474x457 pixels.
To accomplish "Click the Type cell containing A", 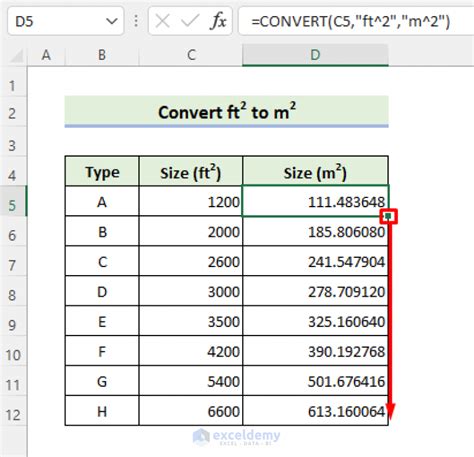I will click(102, 201).
